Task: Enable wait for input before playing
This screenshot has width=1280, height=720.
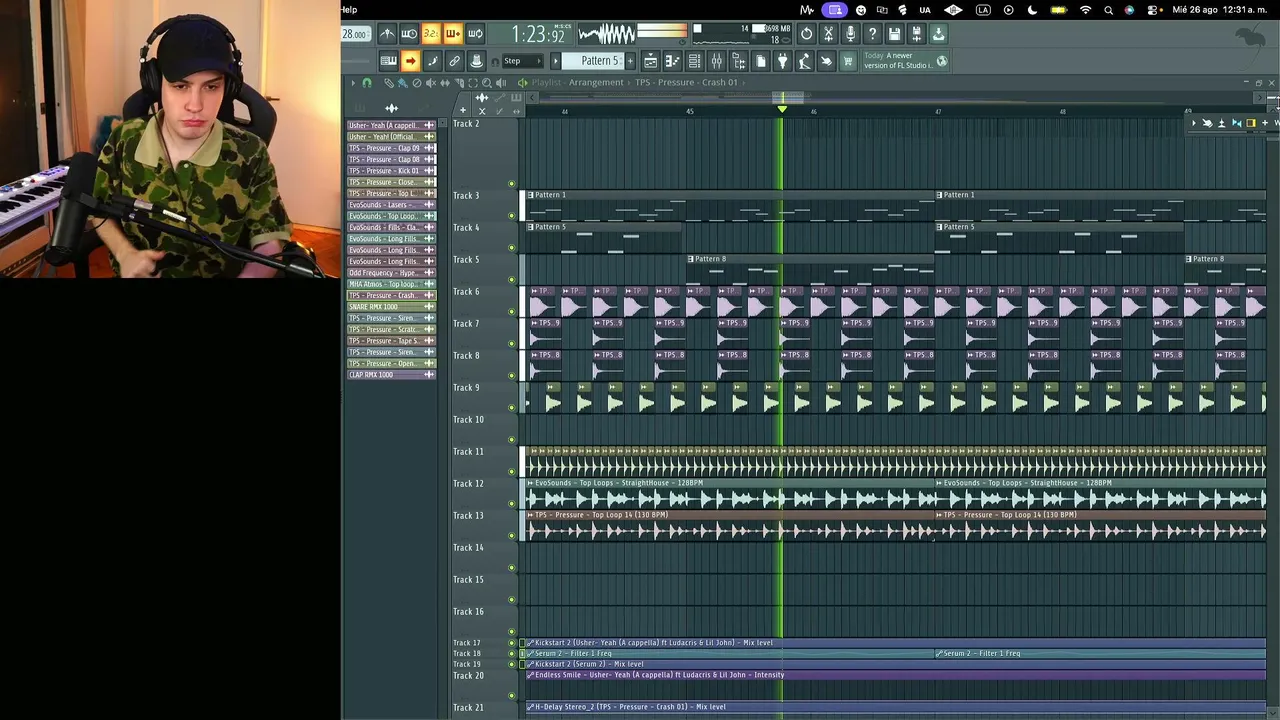Action: coord(409,34)
